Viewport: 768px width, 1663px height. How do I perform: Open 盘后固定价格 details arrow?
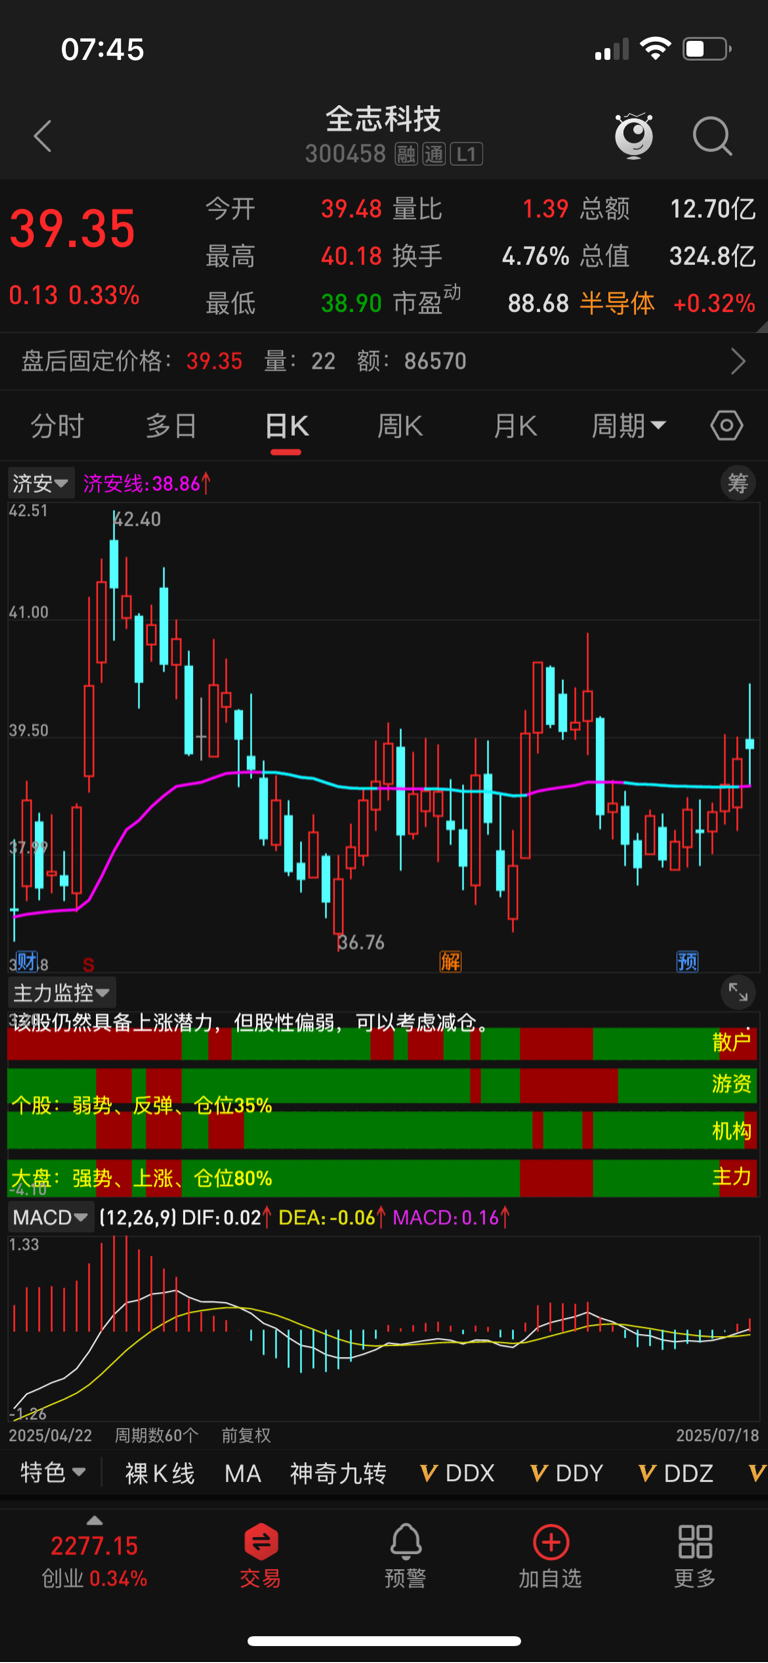(738, 361)
